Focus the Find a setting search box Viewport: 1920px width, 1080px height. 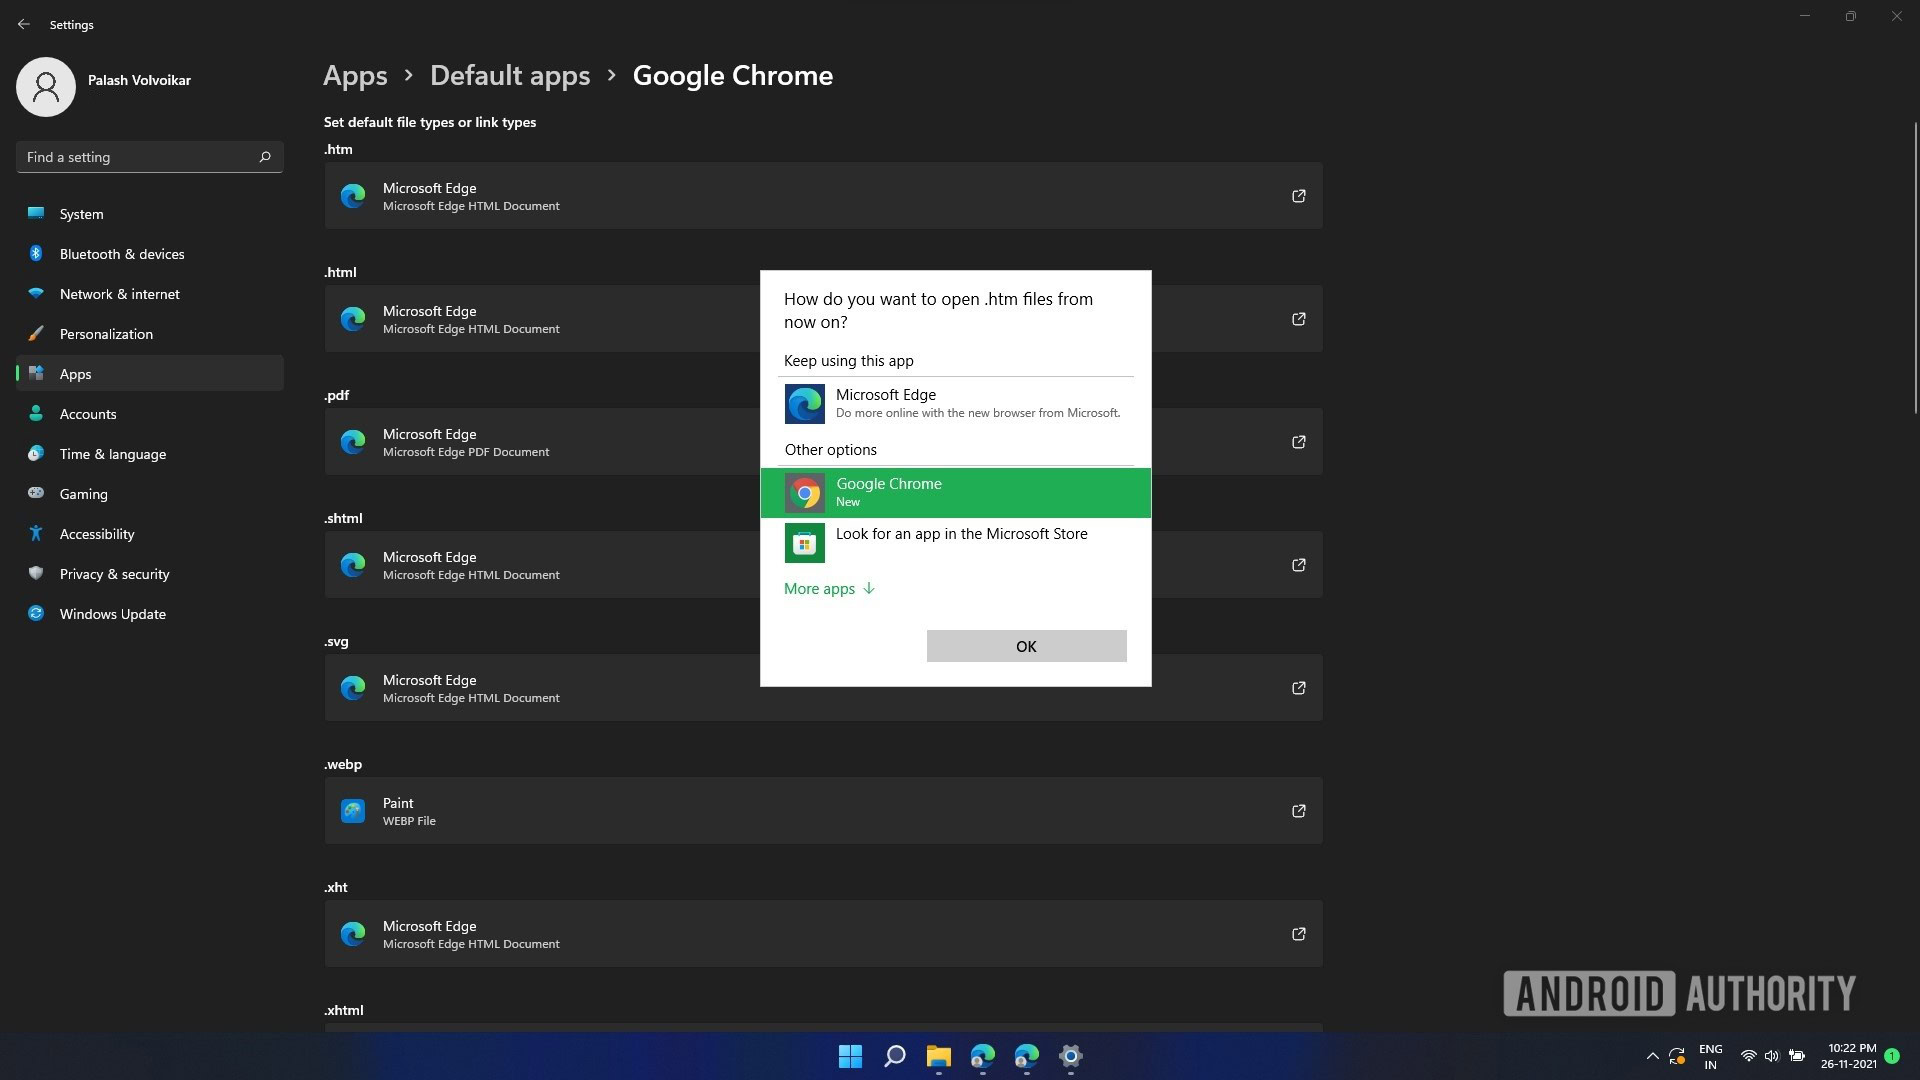[x=150, y=157]
